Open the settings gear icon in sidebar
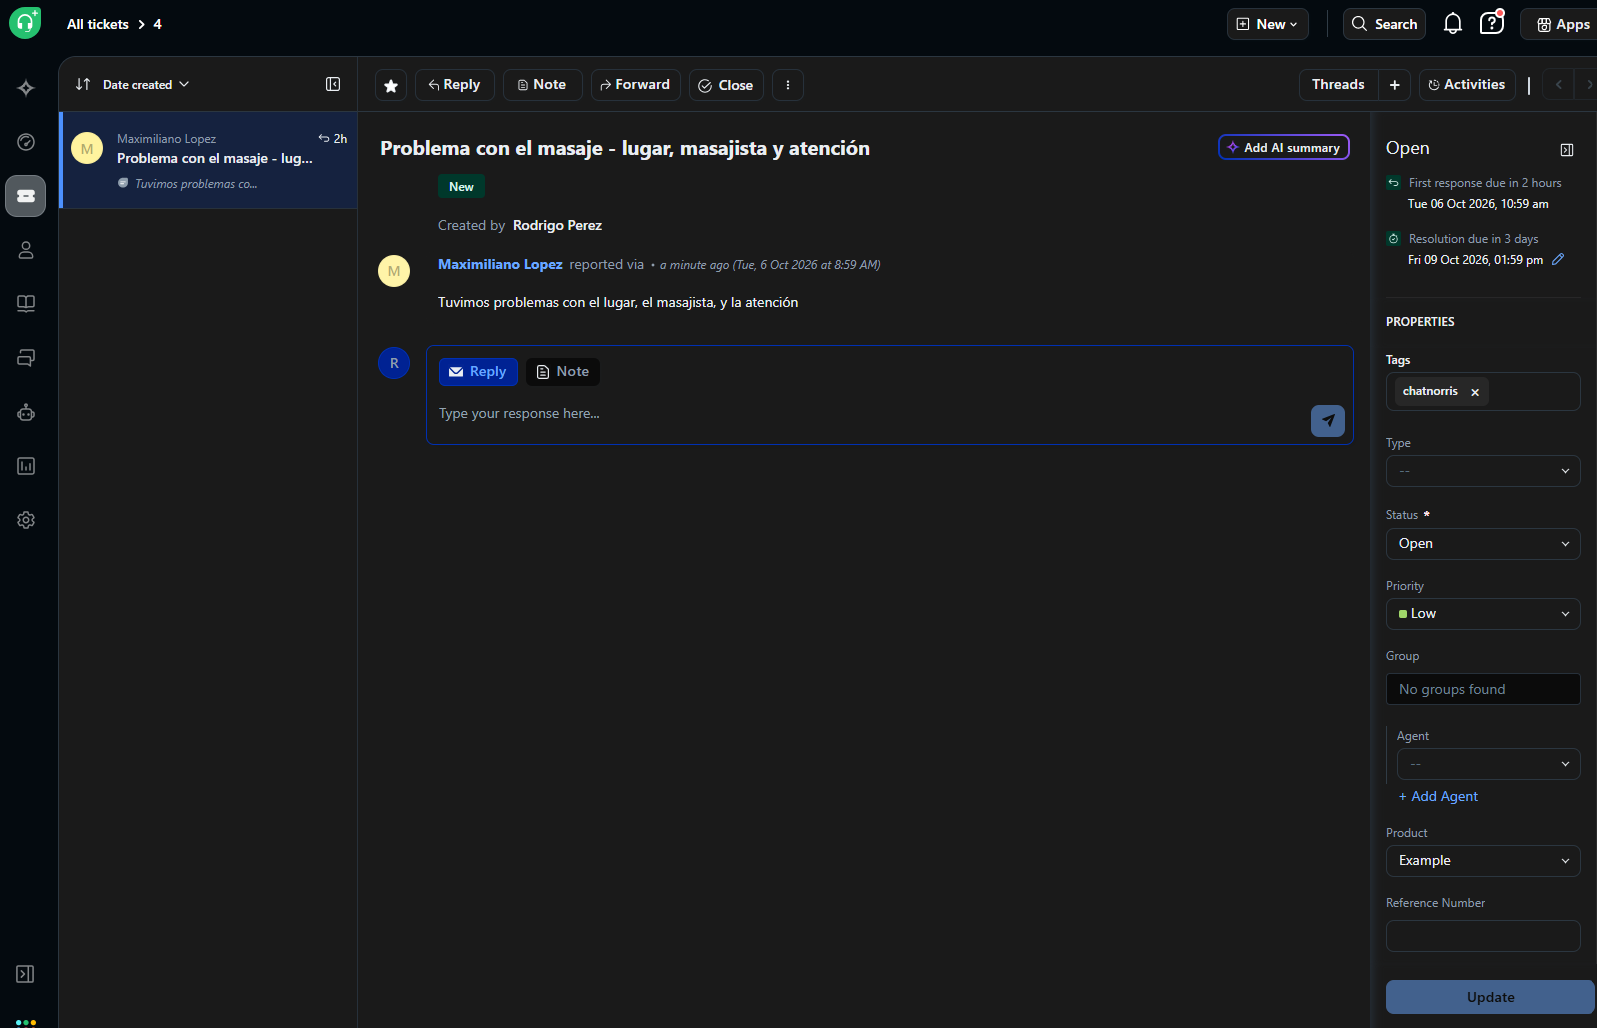Viewport: 1597px width, 1028px height. pos(26,520)
